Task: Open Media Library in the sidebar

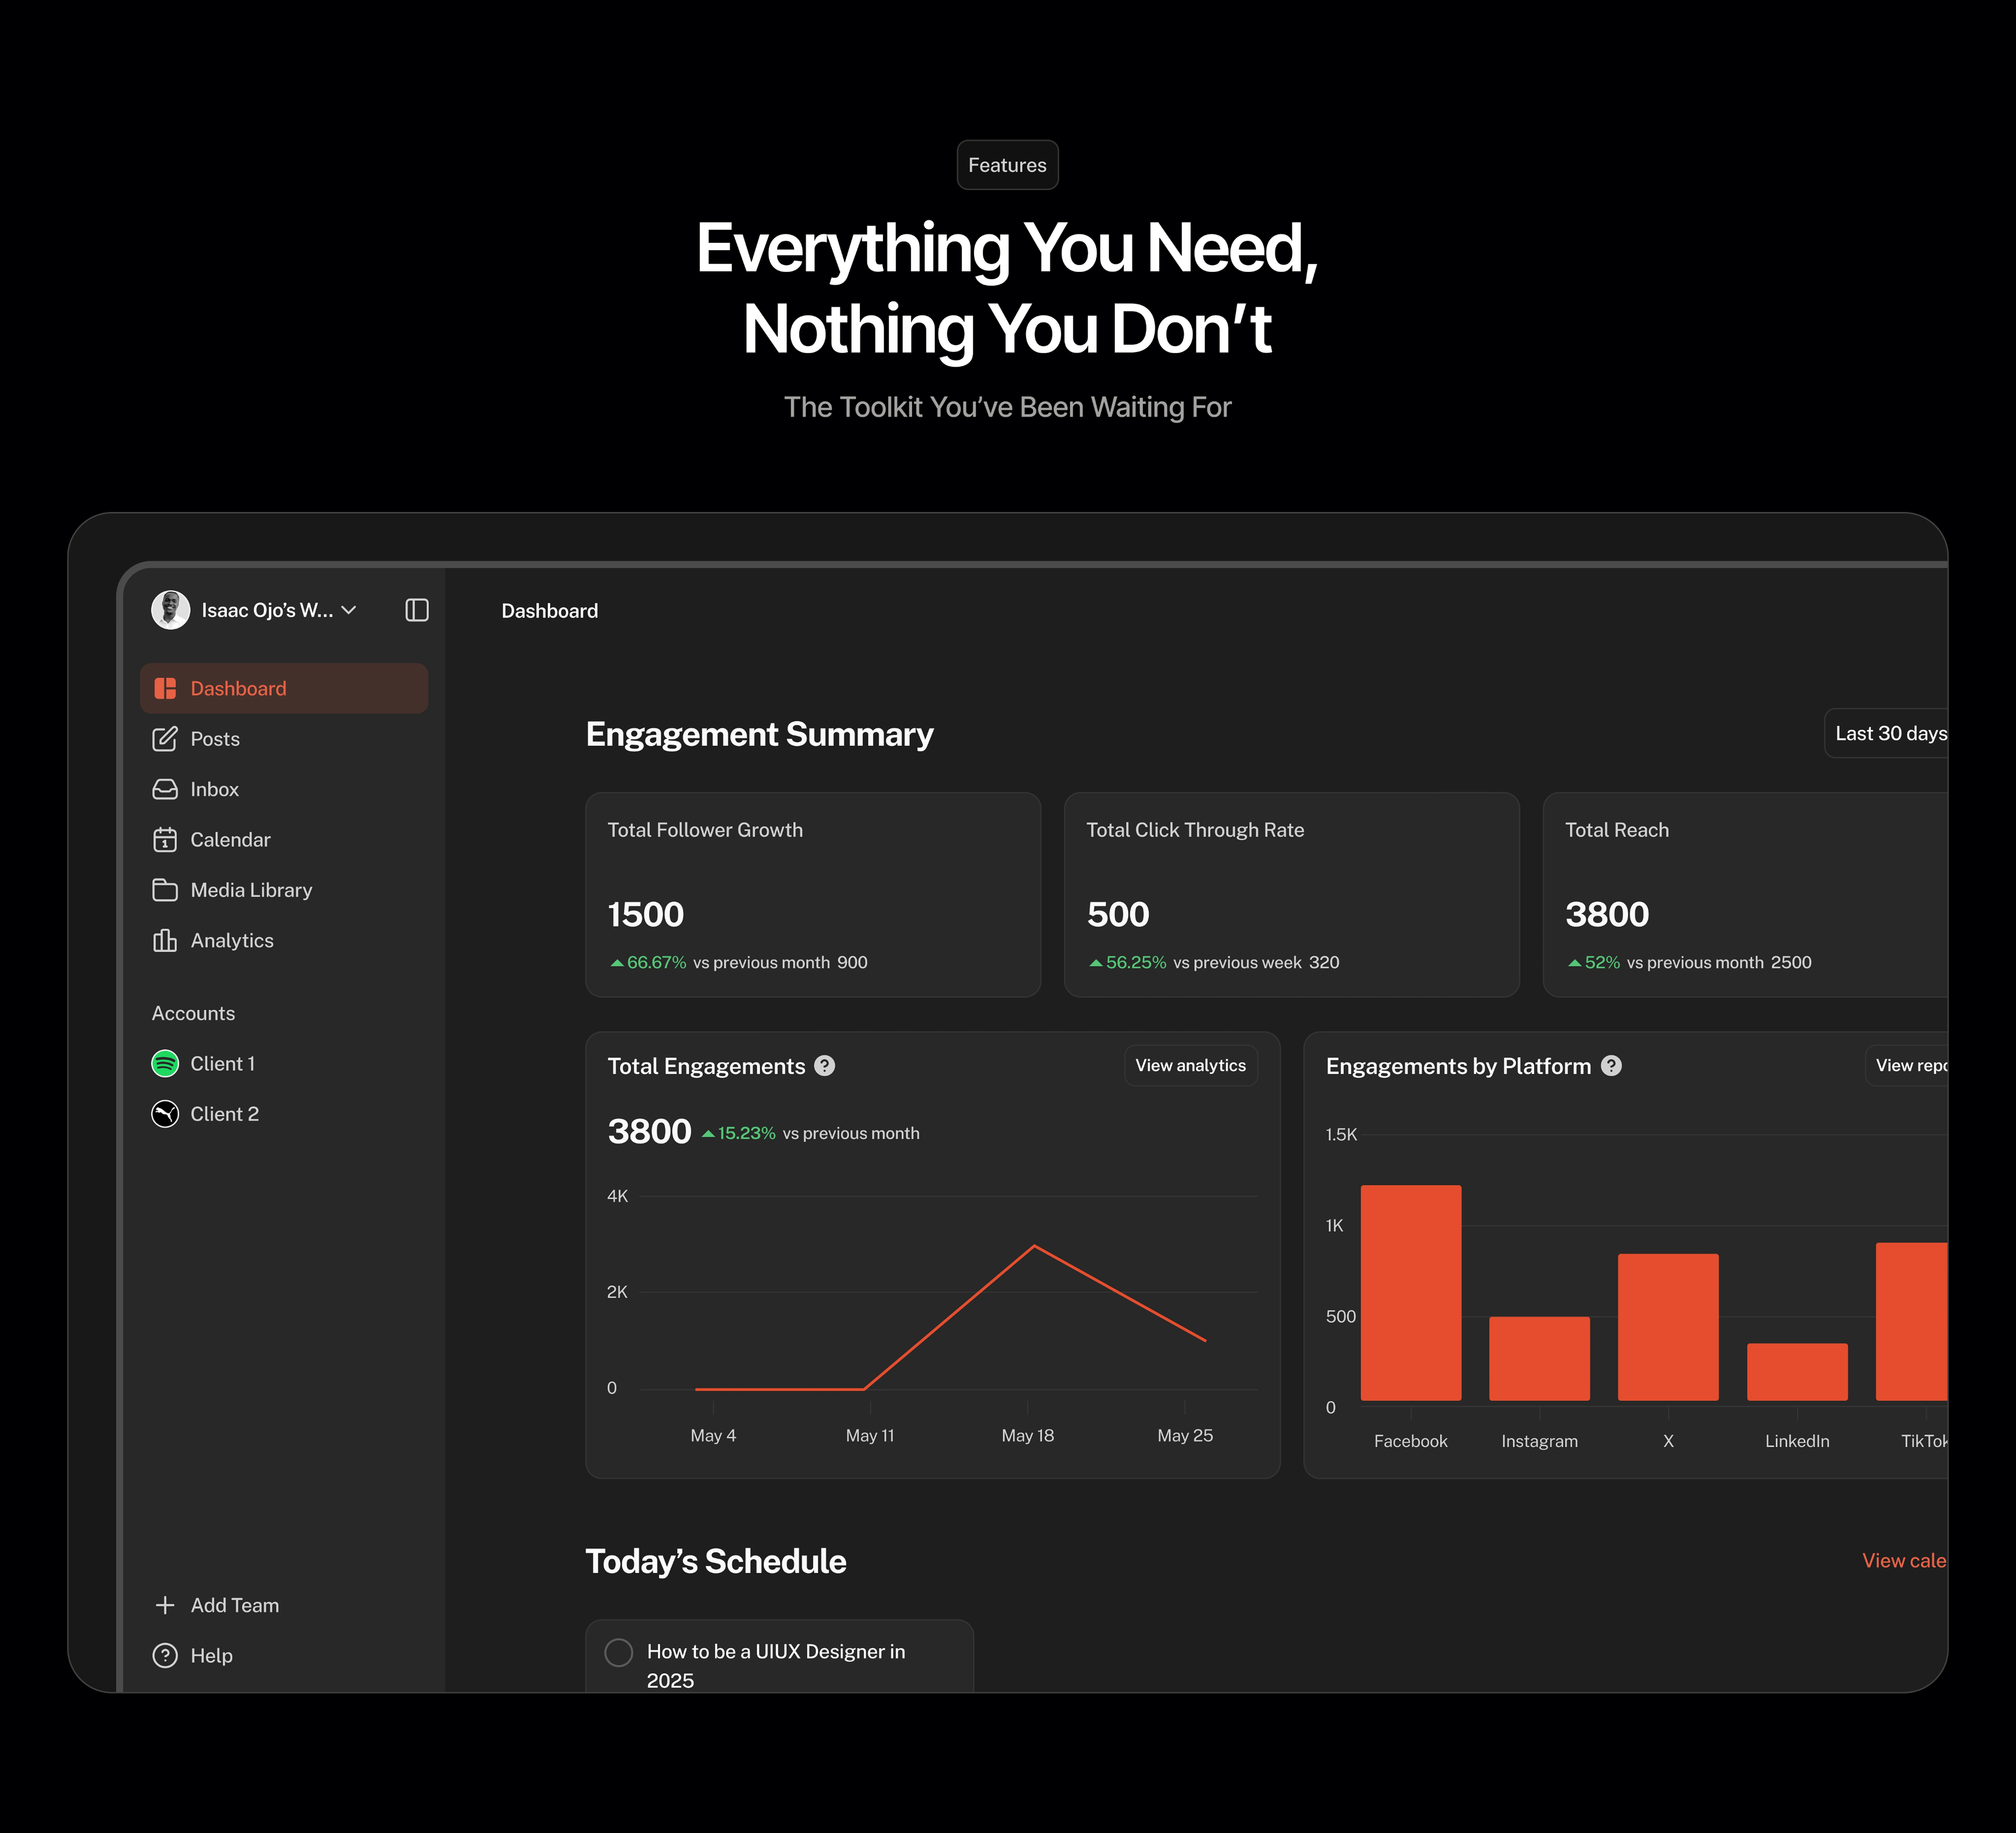Action: [284, 890]
